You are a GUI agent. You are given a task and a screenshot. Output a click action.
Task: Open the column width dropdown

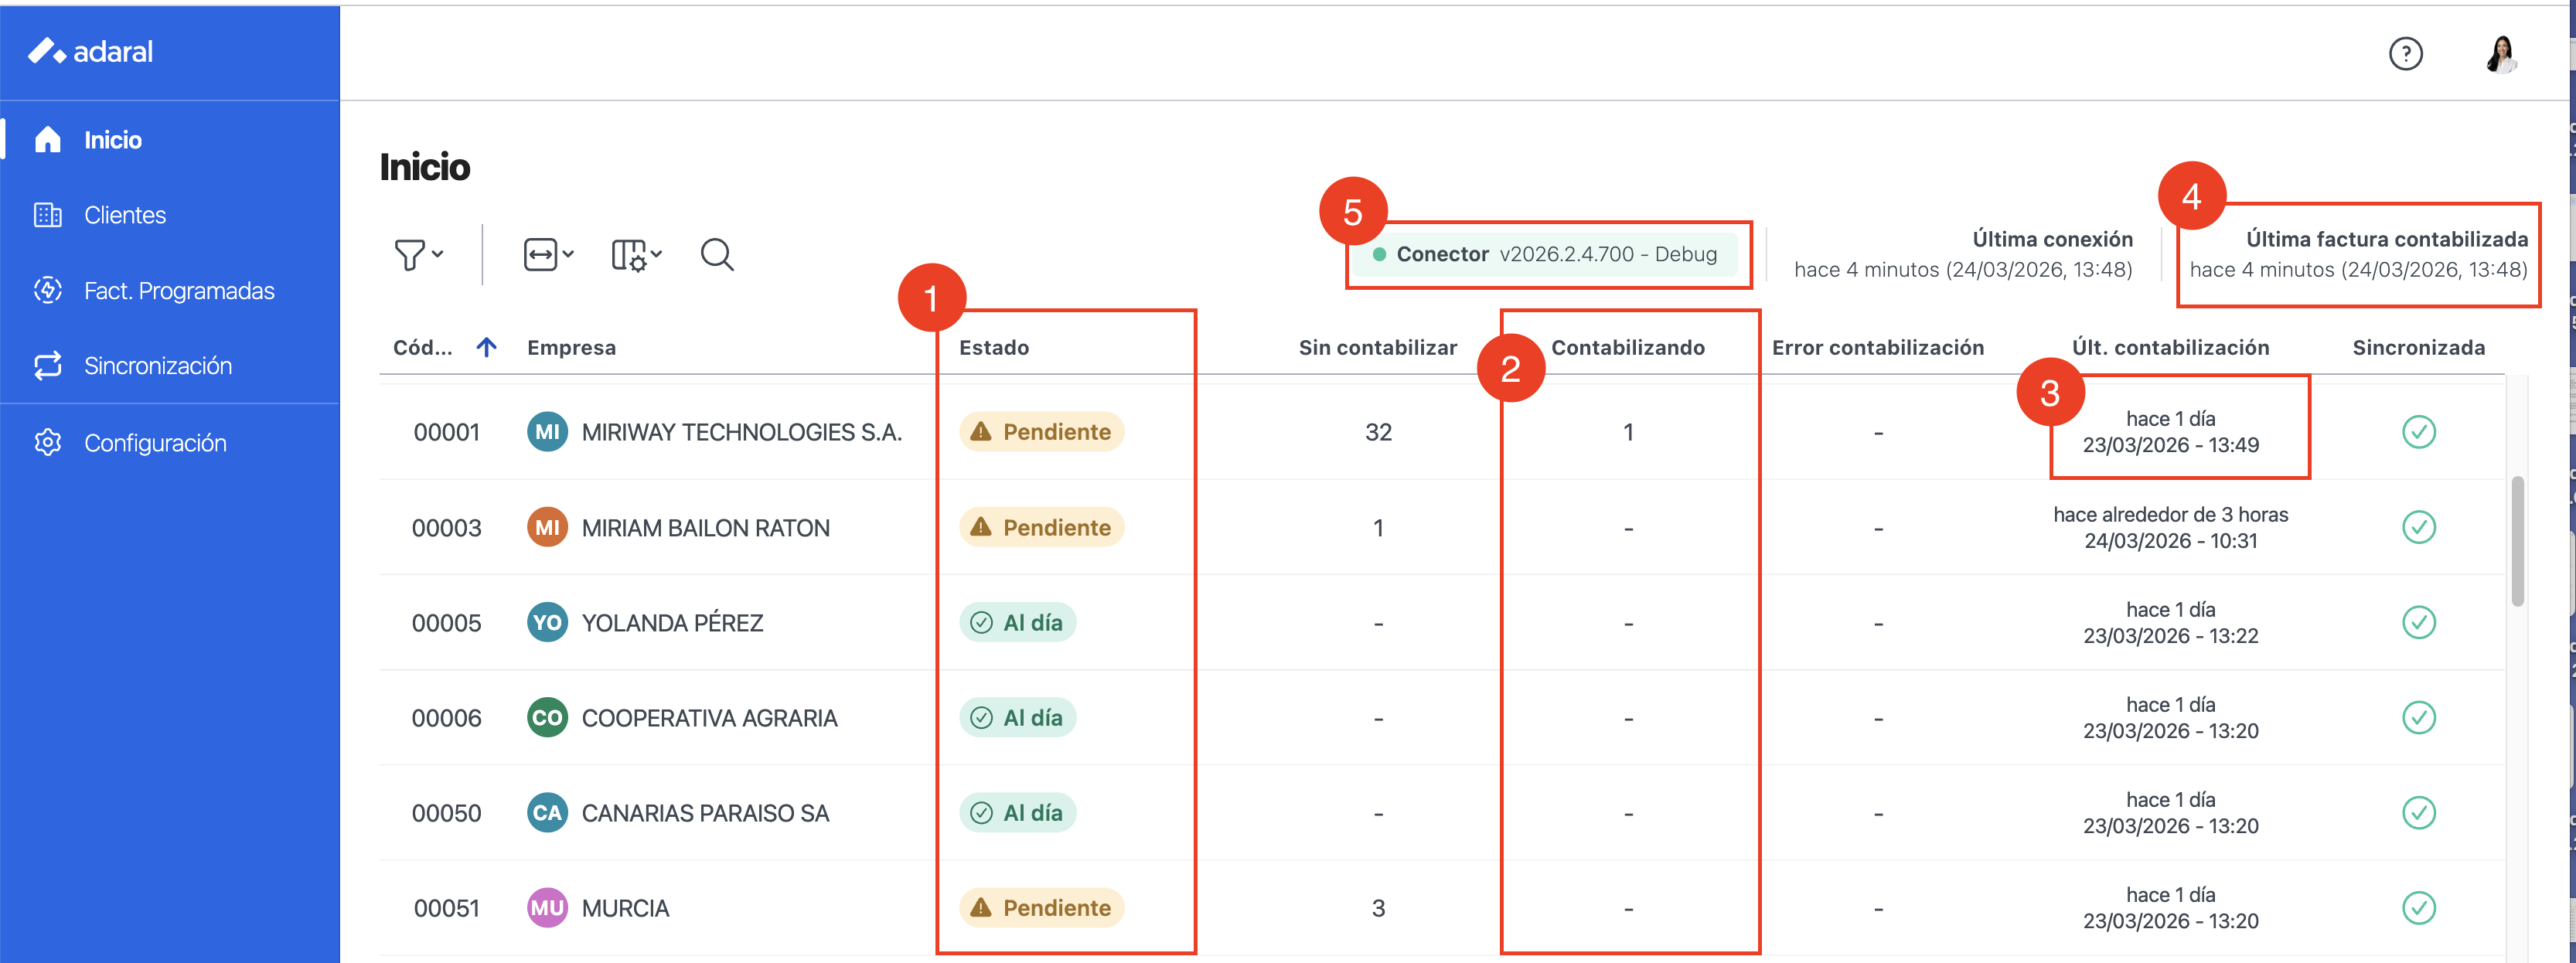[548, 255]
